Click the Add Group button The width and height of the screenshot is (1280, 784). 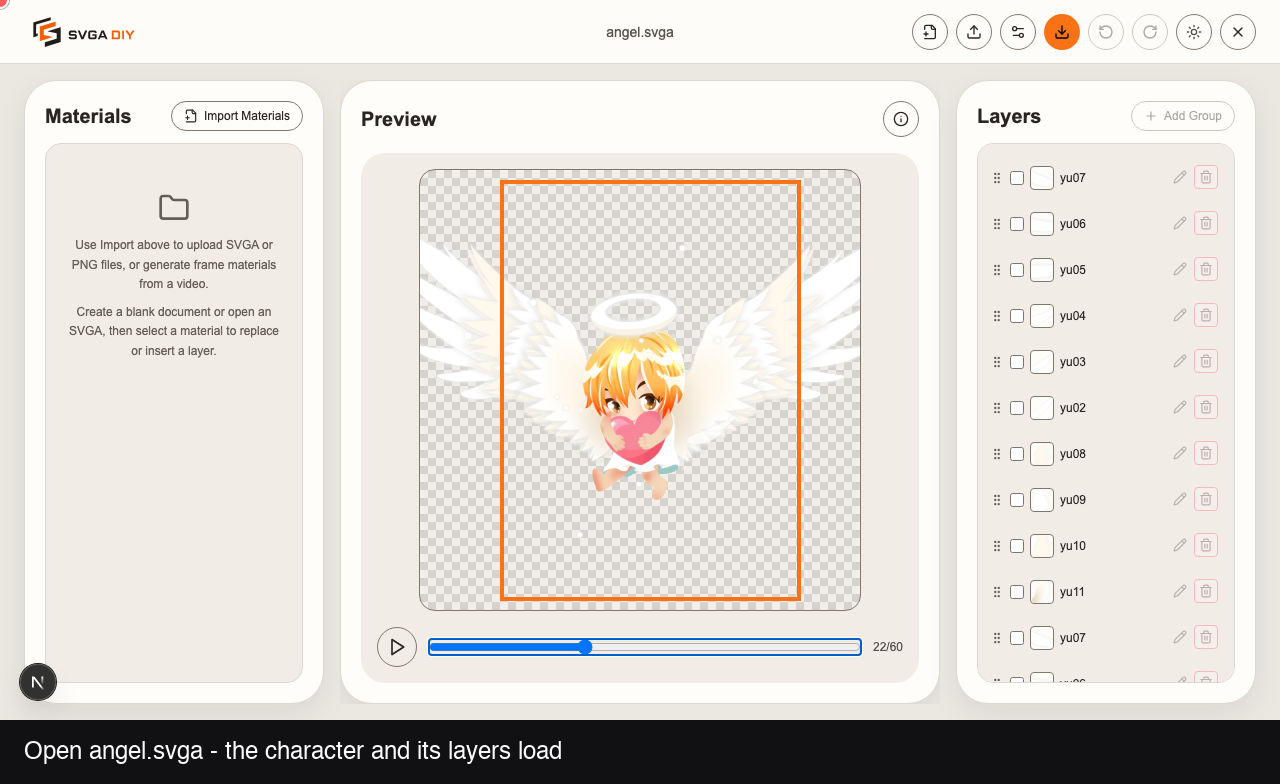pos(1183,116)
